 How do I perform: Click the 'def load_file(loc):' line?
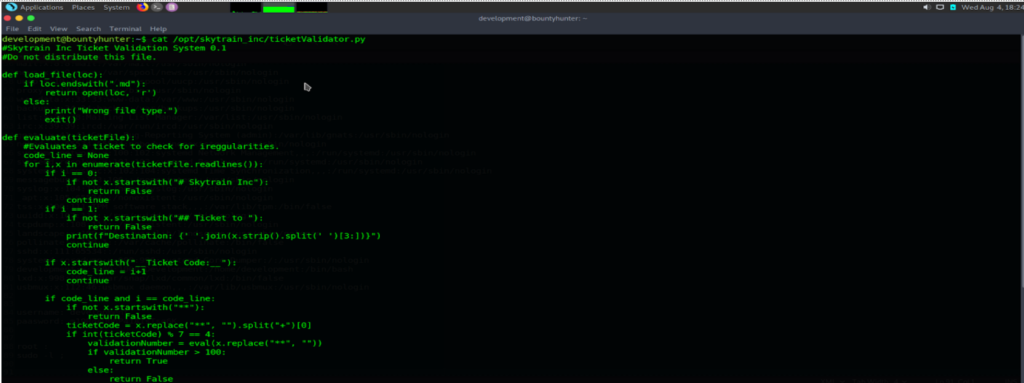coord(52,75)
